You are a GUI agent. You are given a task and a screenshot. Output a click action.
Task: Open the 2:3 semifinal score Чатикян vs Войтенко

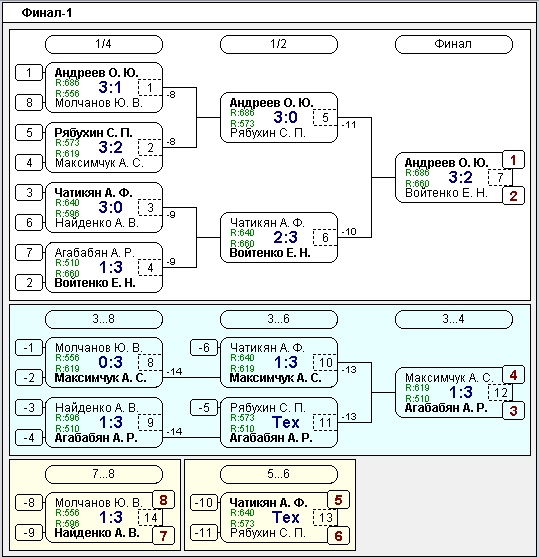(286, 237)
